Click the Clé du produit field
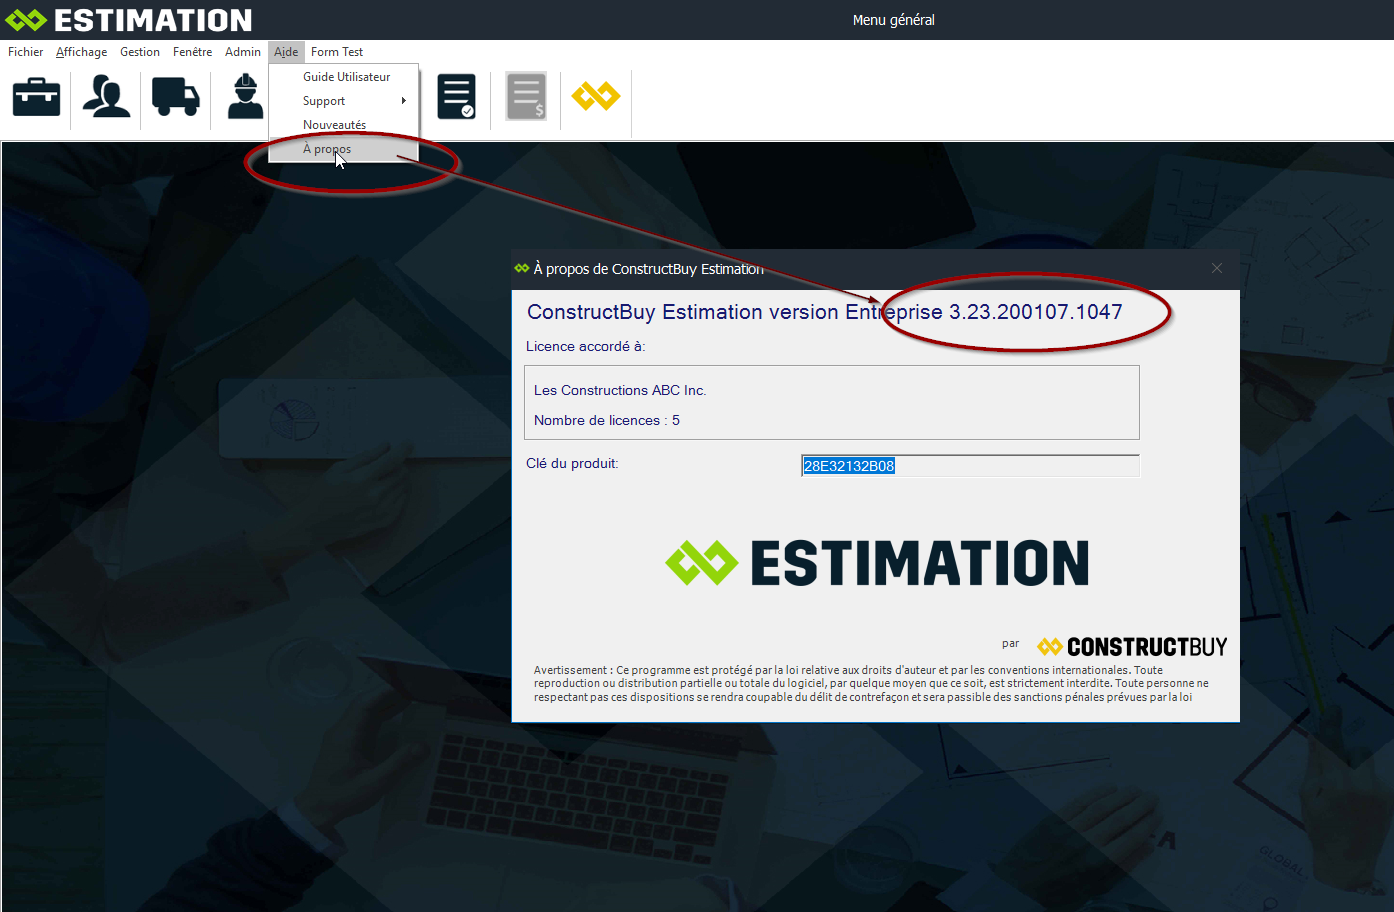 pyautogui.click(x=970, y=466)
